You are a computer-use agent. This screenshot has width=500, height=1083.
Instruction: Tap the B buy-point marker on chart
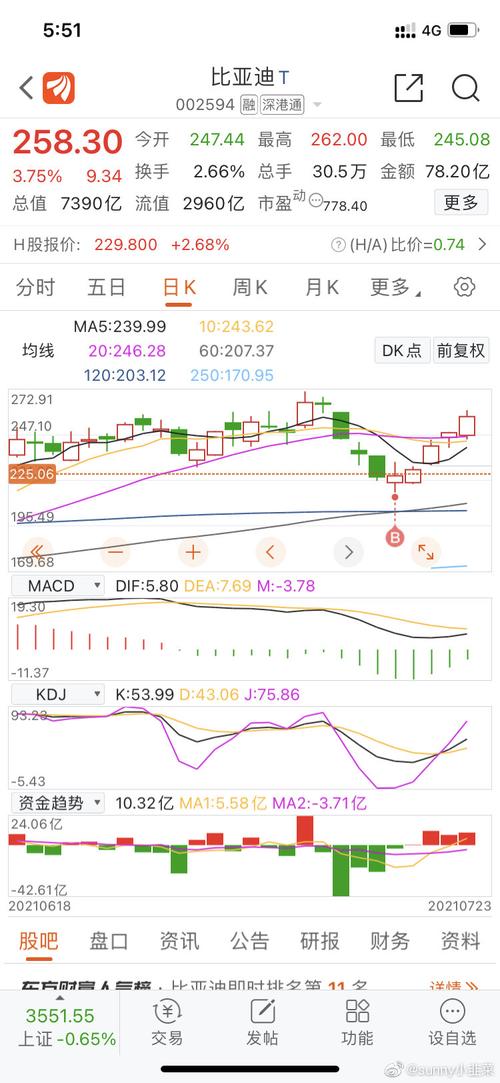point(395,536)
